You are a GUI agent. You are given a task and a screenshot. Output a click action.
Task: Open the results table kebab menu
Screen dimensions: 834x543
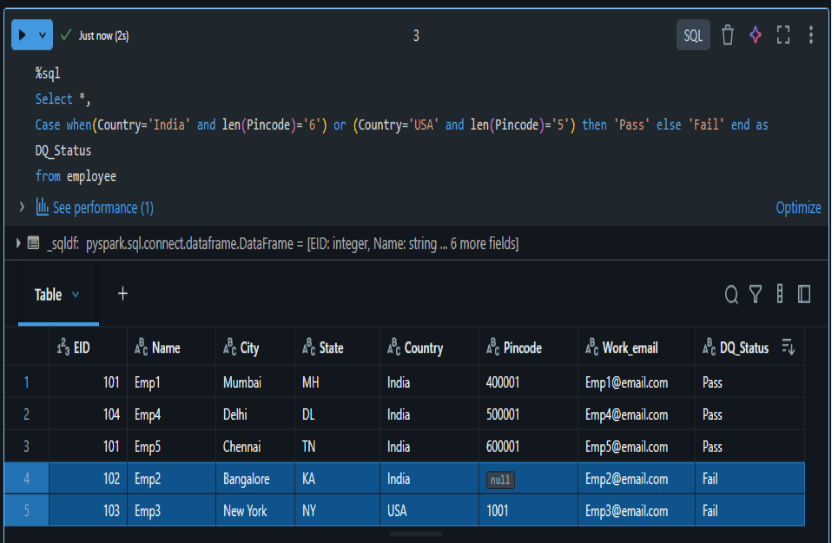point(780,294)
